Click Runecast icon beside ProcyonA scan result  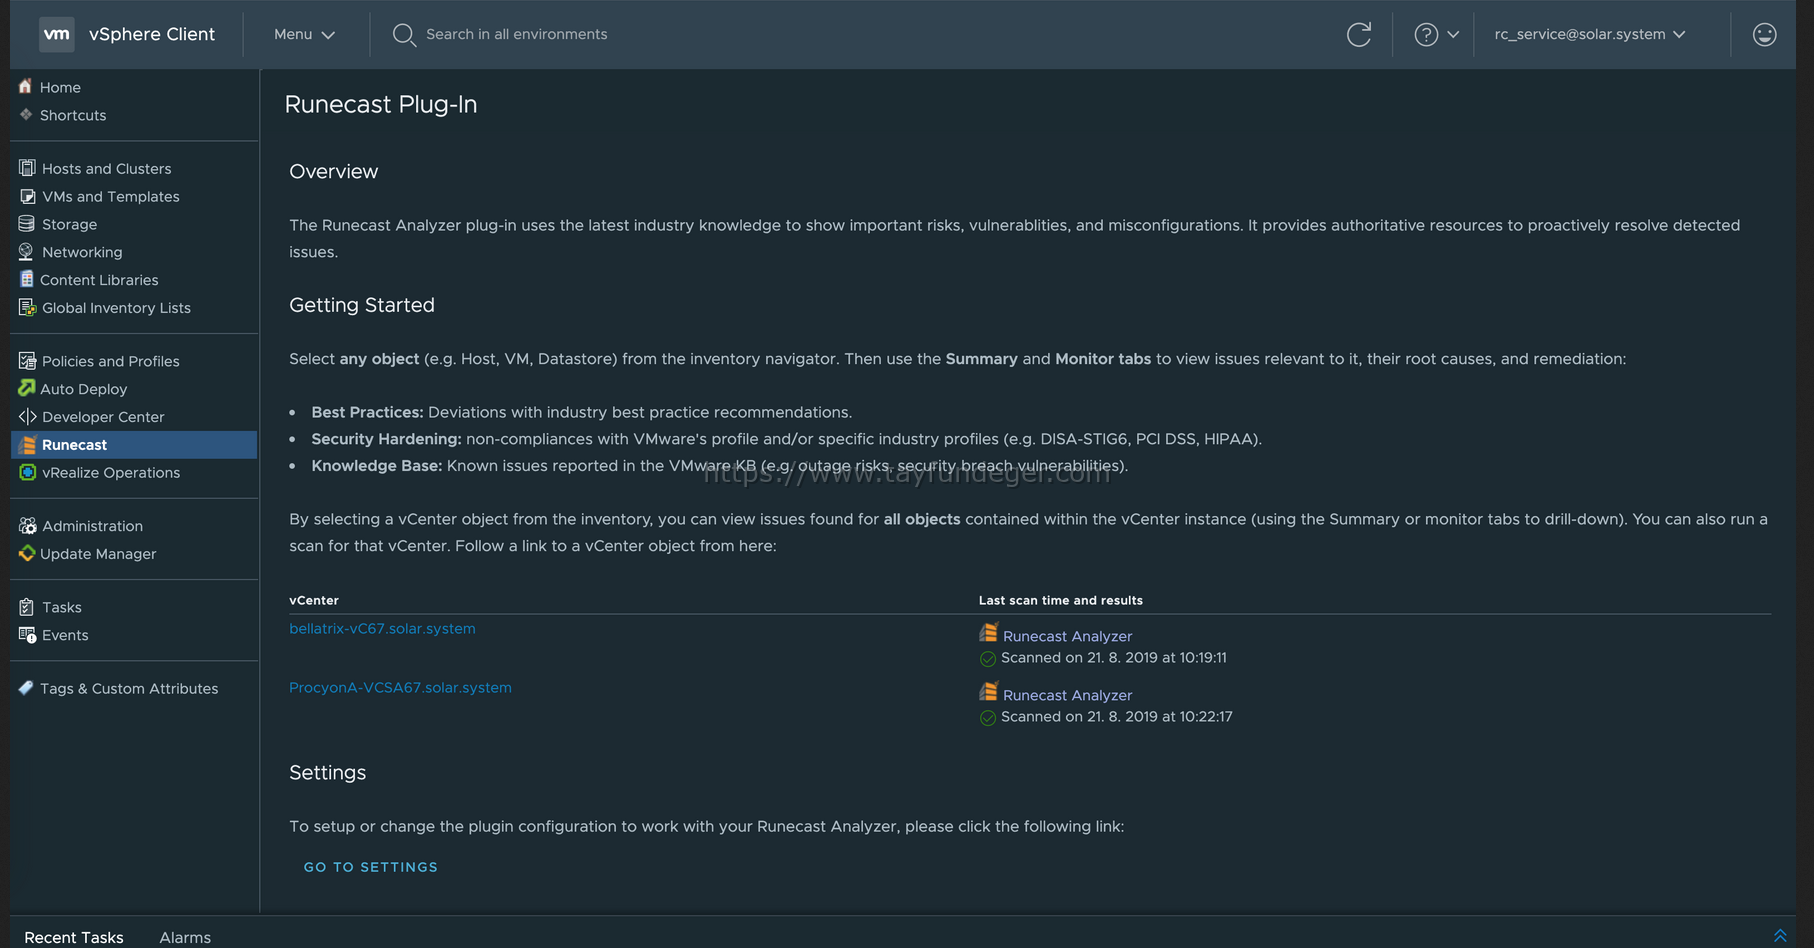(x=988, y=692)
